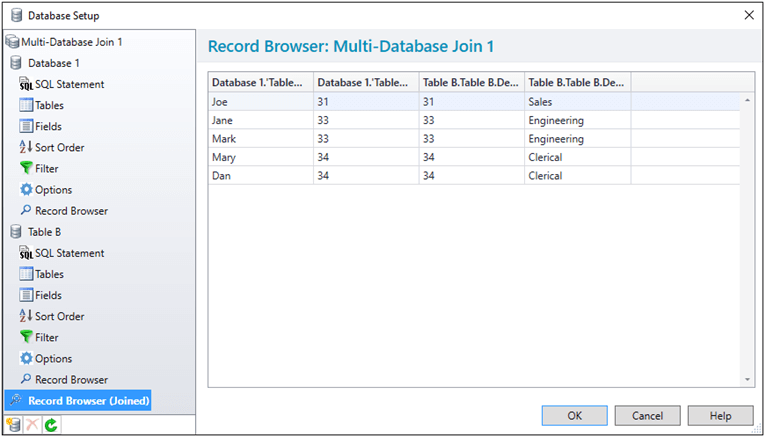Screen dimensions: 766x438
Task: Select the row for Mark
Action: coord(474,139)
